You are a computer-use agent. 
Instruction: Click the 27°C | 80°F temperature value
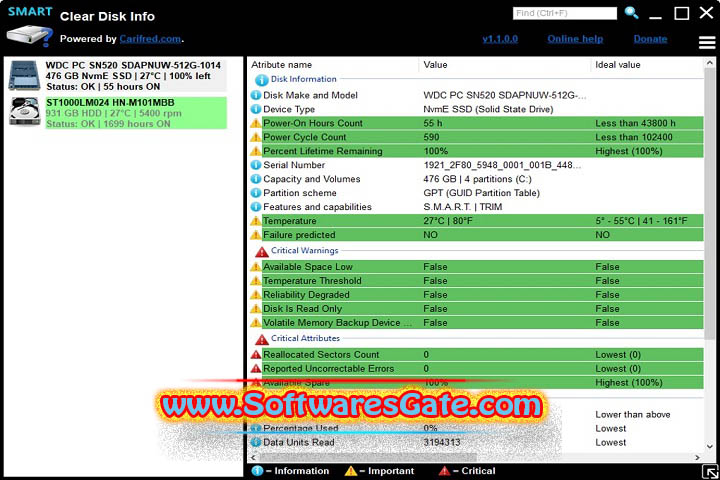click(448, 221)
